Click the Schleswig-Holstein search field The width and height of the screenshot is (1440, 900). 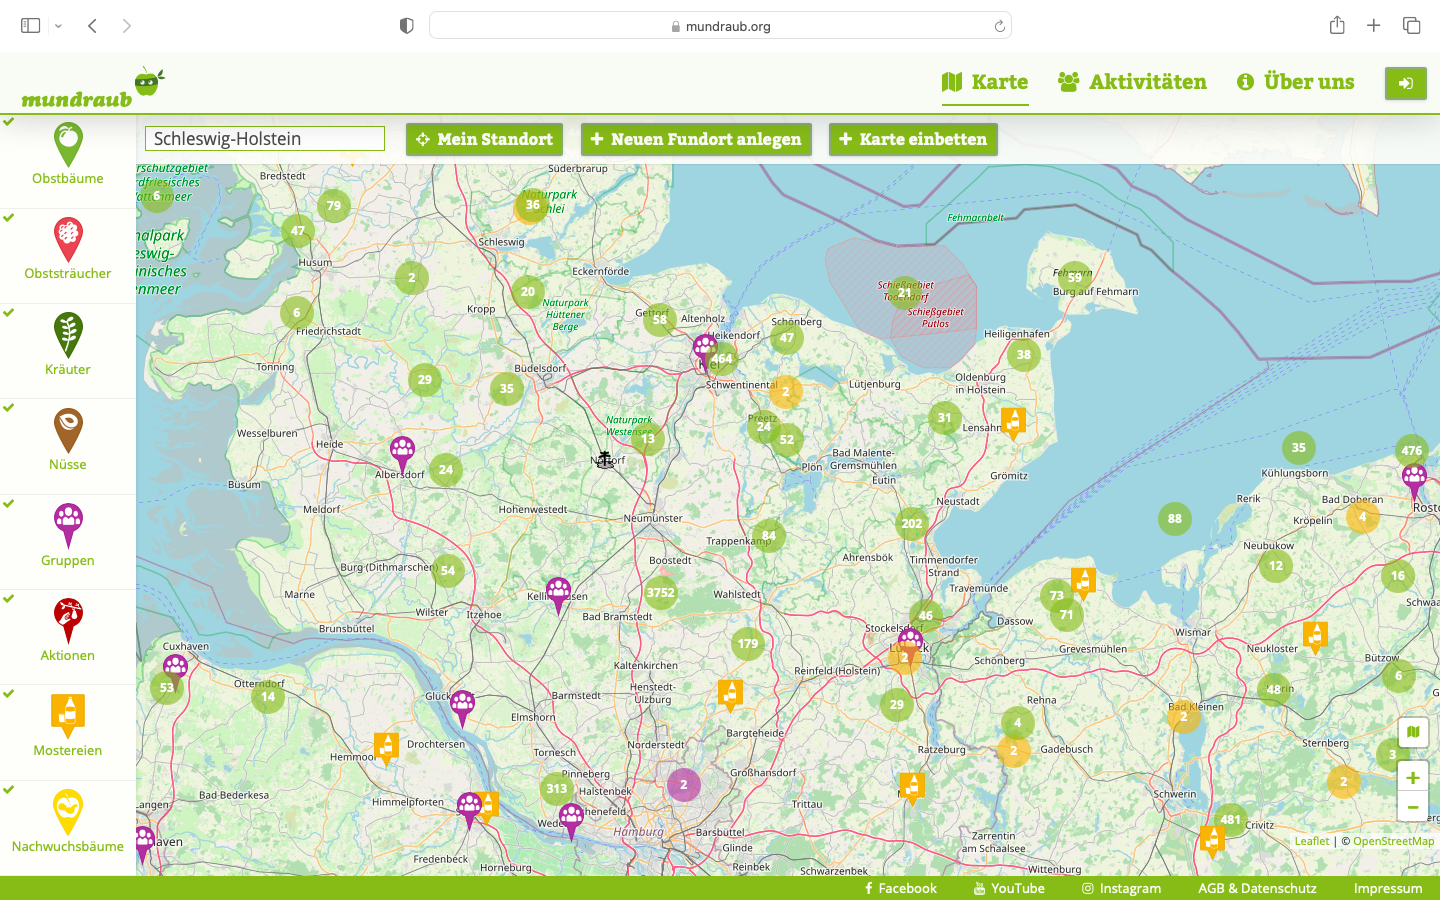[x=265, y=139]
